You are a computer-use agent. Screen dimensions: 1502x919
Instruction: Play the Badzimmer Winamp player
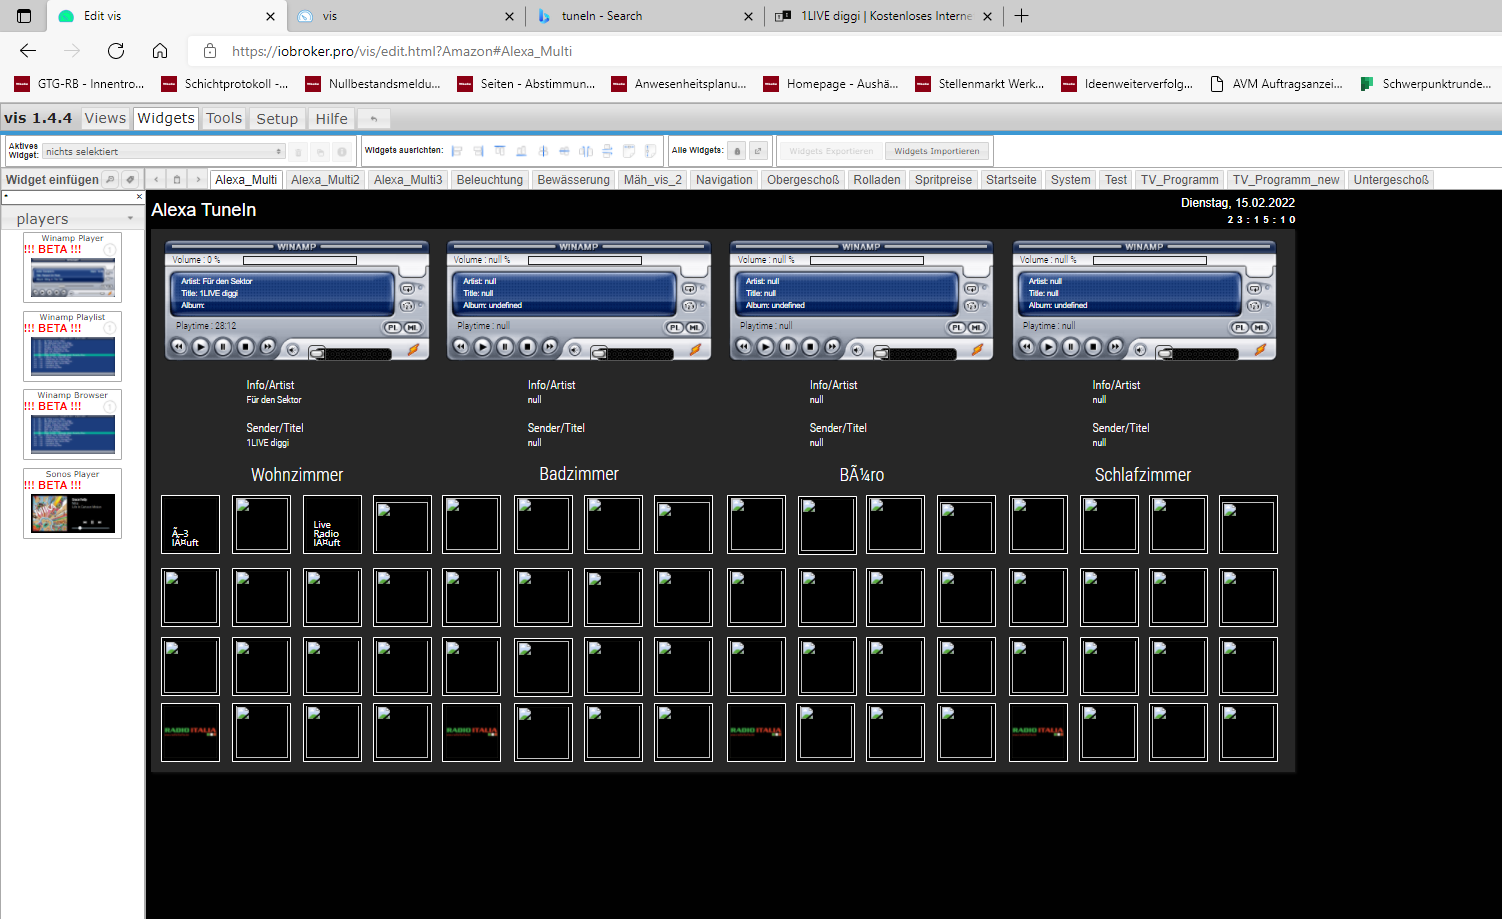(x=483, y=347)
